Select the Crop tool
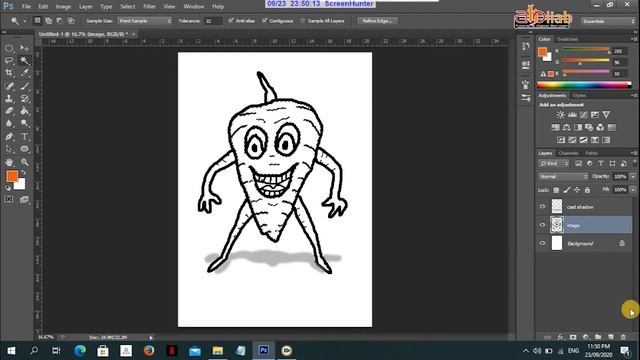640x360 pixels. coord(9,73)
